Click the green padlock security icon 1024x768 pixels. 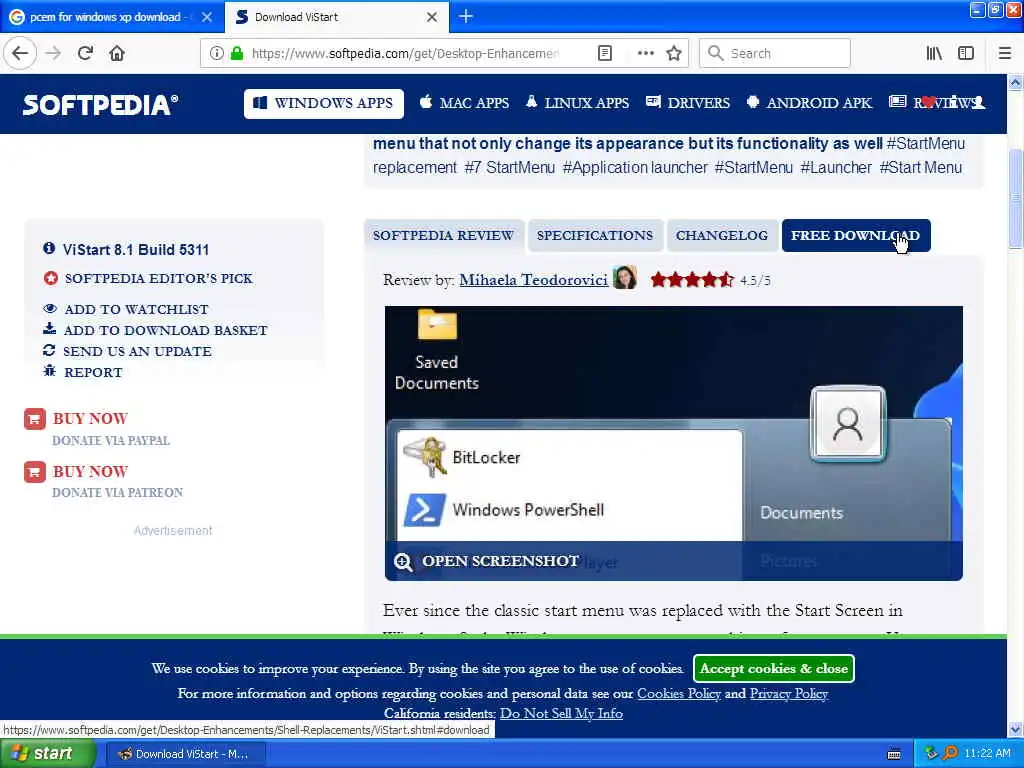click(x=237, y=53)
